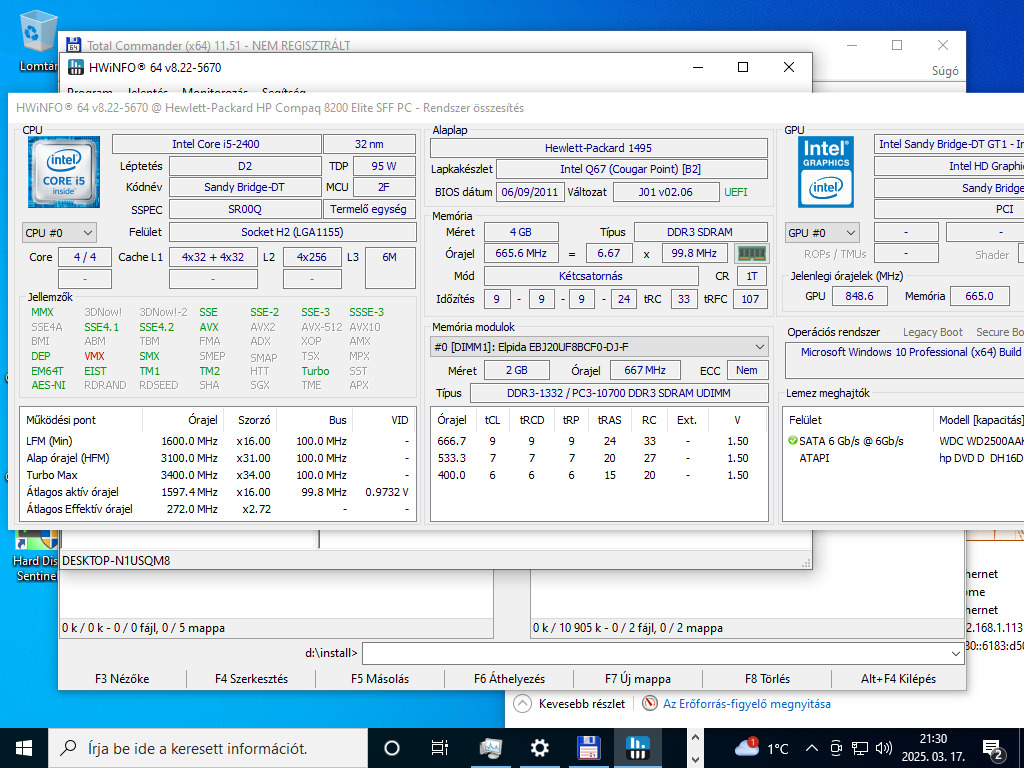Click the DESKTOP-N1USQM8 status bar text

[x=116, y=561]
